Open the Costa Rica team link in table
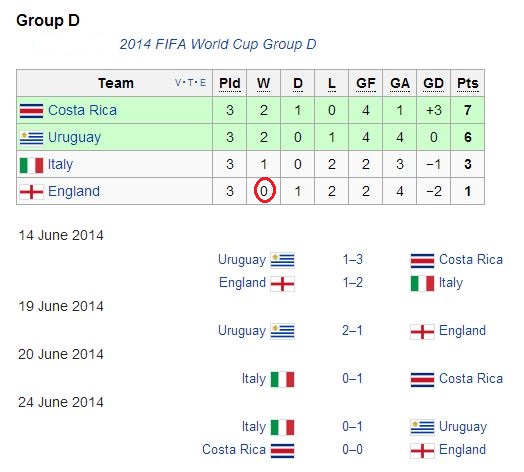524x472 pixels. coord(82,110)
